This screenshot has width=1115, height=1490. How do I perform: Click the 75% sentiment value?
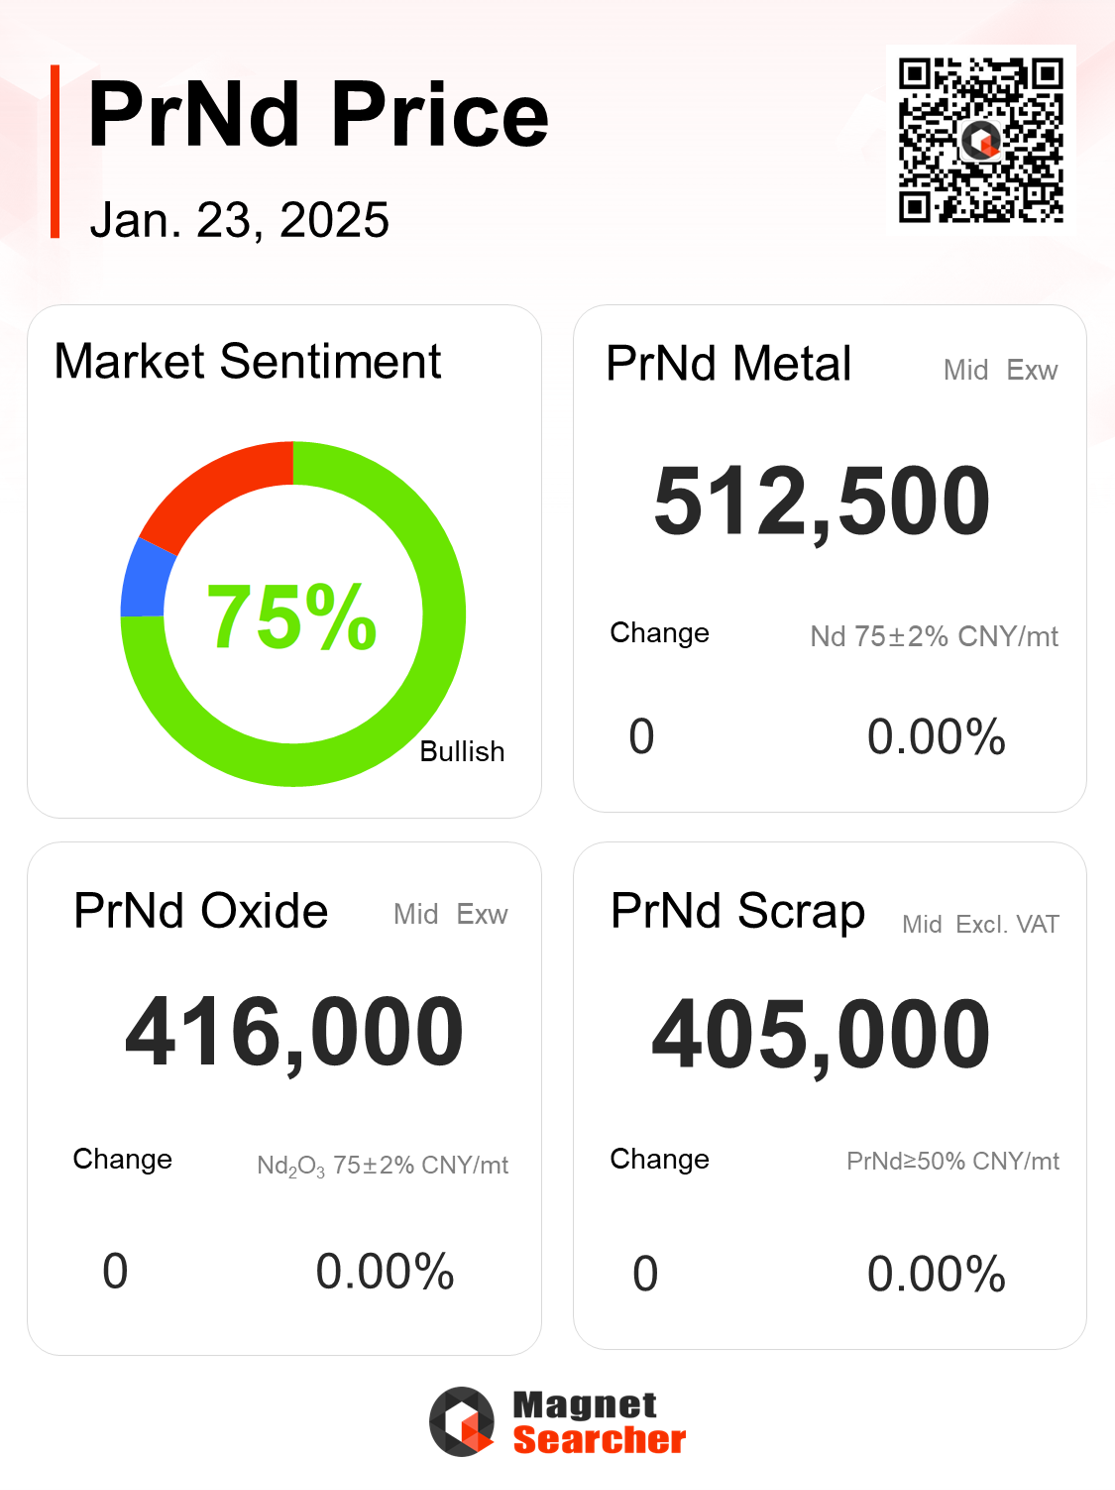click(x=291, y=618)
